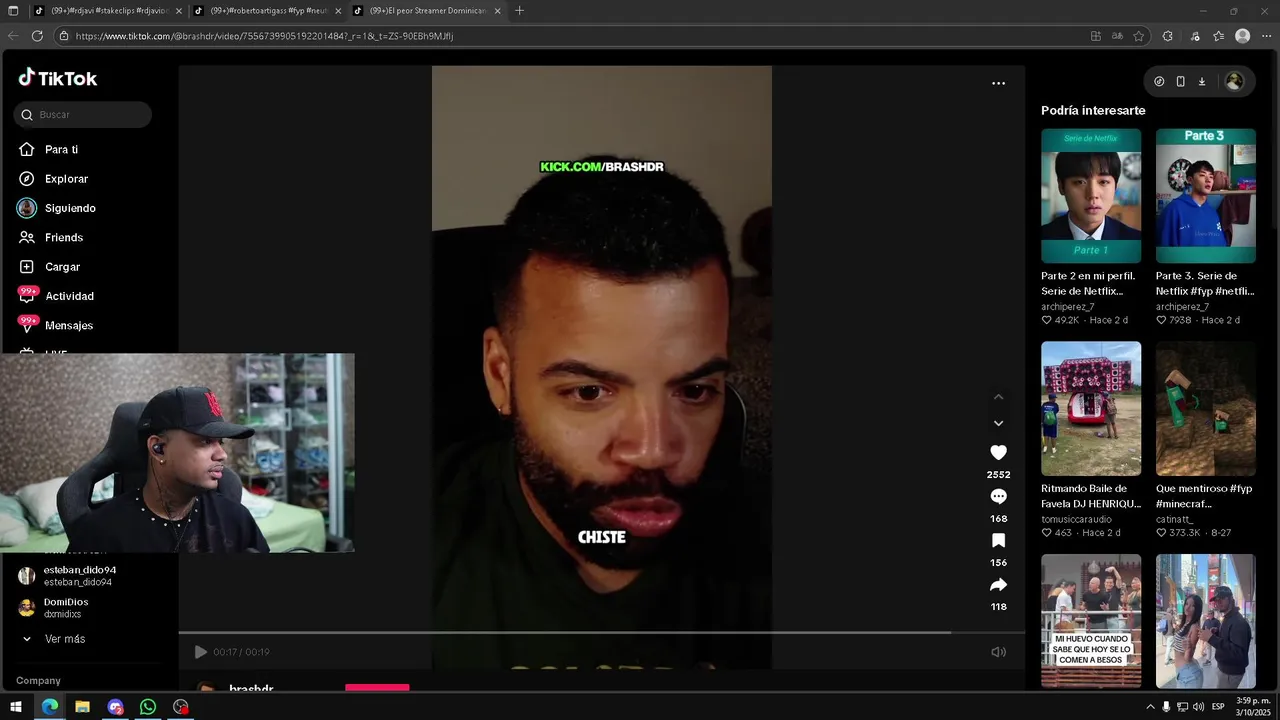Viewport: 1280px width, 720px height.
Task: Add page to favorites star
Action: (1138, 36)
